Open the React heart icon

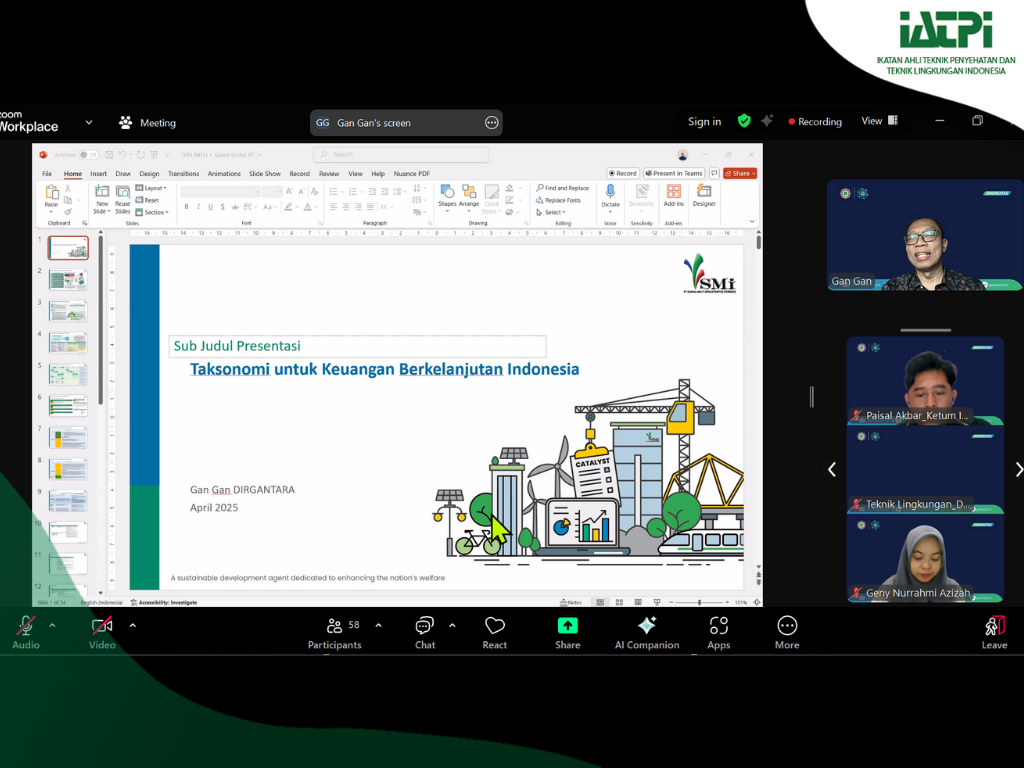tap(494, 626)
